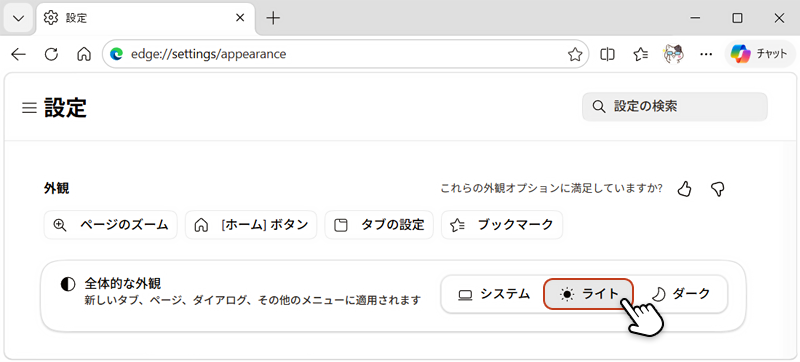Click the 設定の検索 search field
Viewport: 800px width, 362px height.
(674, 107)
